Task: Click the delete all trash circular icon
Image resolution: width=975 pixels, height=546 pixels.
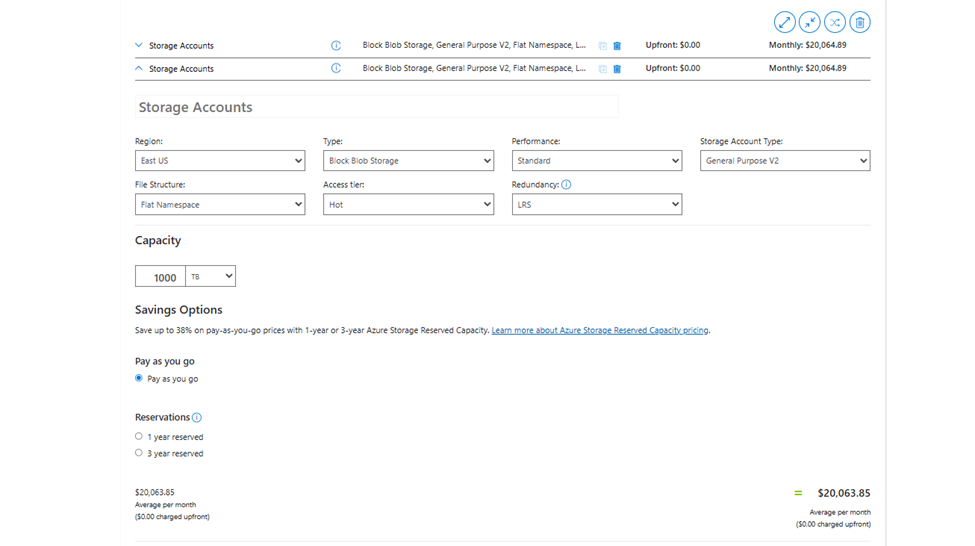Action: [860, 22]
